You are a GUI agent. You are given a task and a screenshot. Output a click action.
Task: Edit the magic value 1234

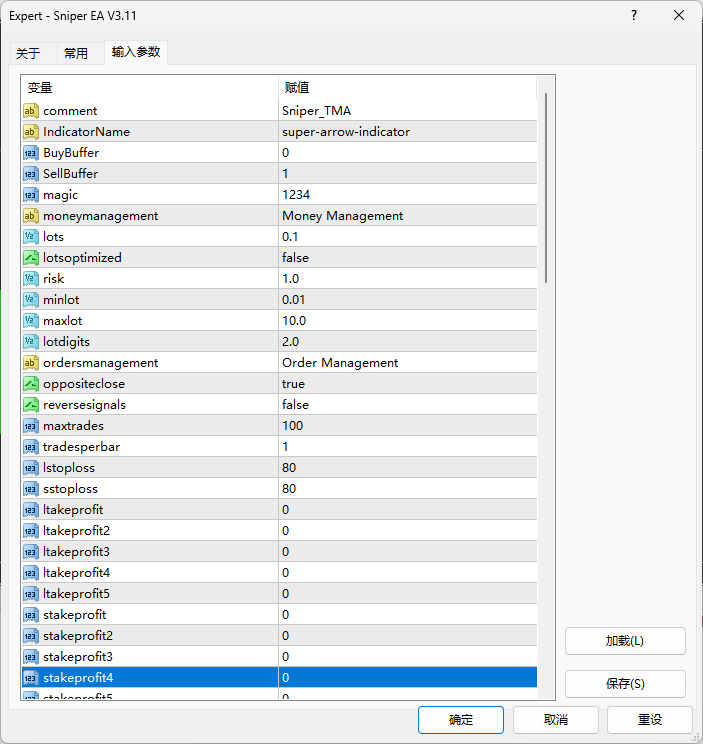click(x=407, y=195)
